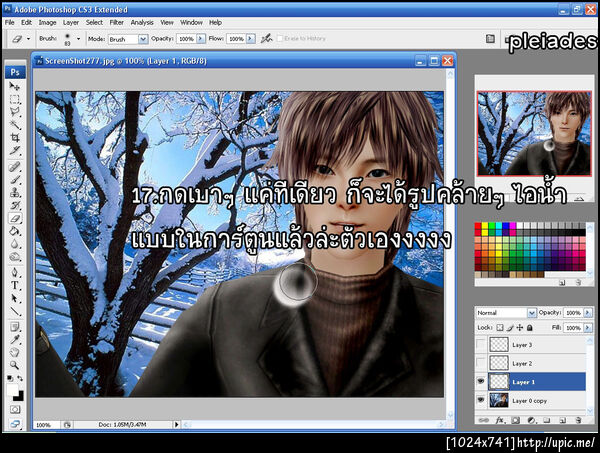Open the Filter menu
The height and width of the screenshot is (453, 600).
point(117,23)
